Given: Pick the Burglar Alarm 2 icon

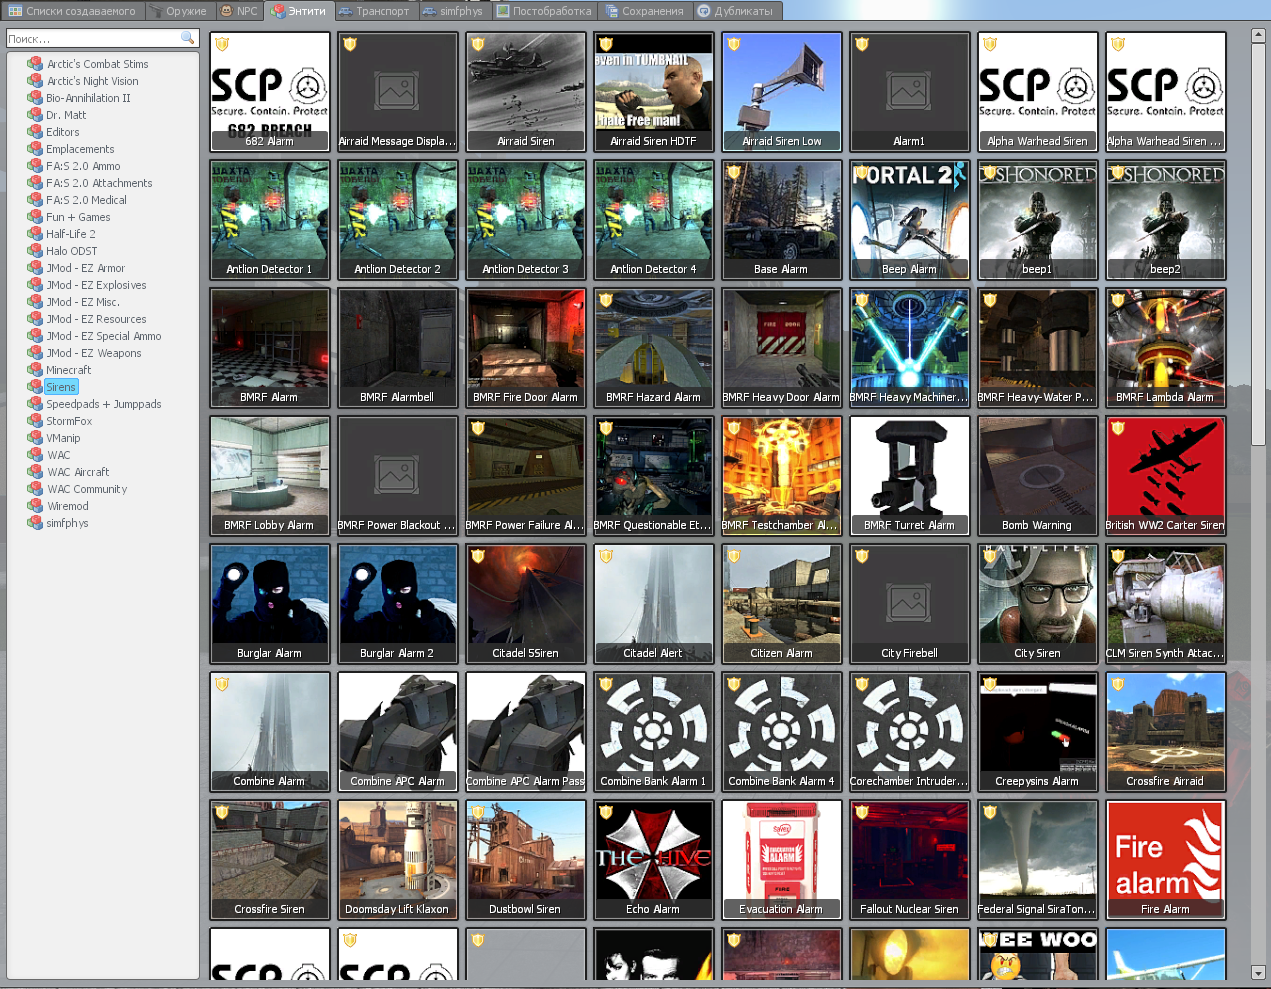Looking at the screenshot, I should pyautogui.click(x=398, y=604).
